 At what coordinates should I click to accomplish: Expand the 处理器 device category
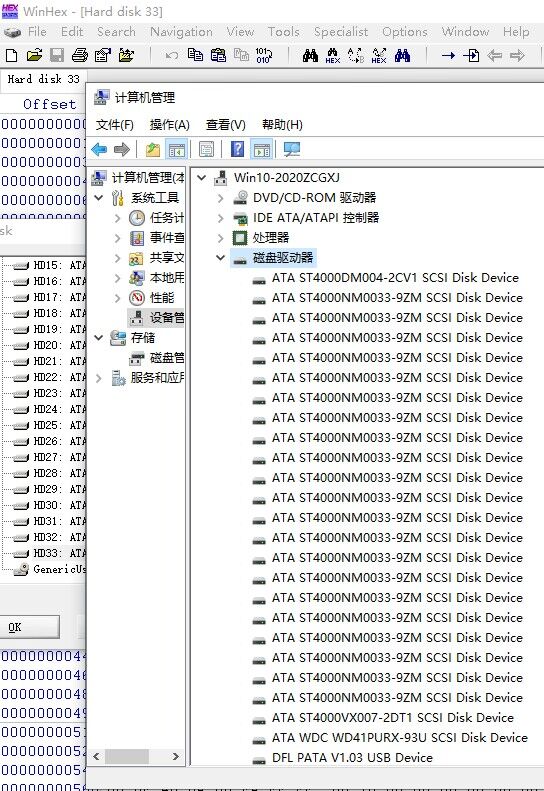pyautogui.click(x=221, y=238)
